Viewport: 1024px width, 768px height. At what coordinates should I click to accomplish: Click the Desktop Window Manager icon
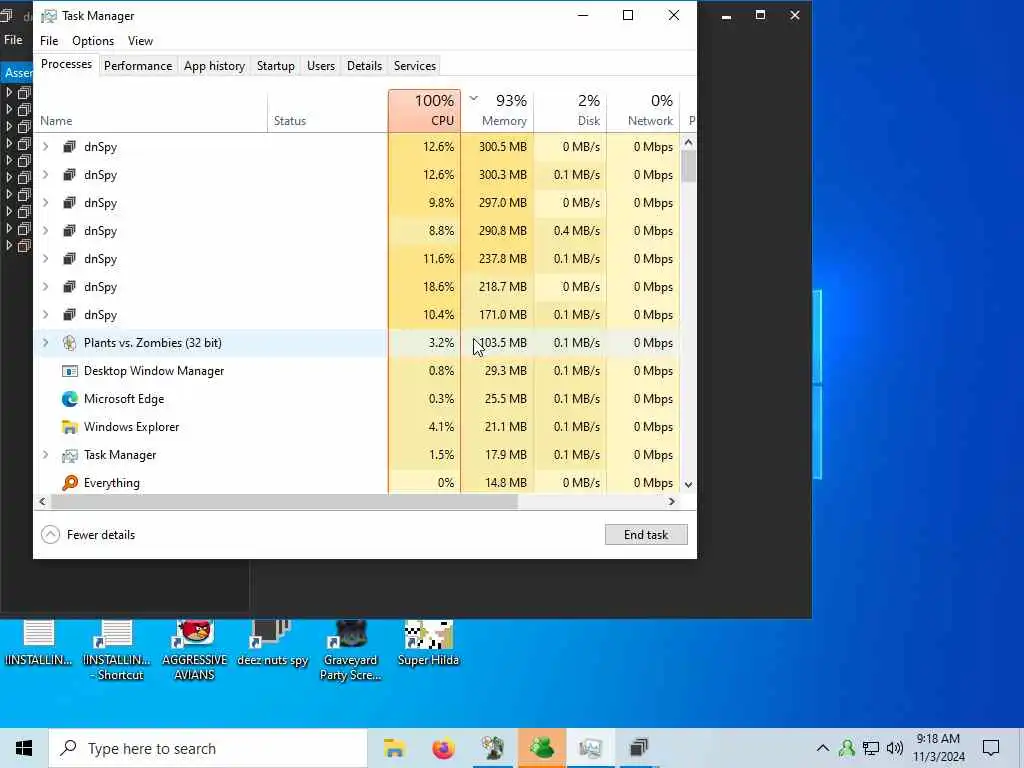point(69,371)
